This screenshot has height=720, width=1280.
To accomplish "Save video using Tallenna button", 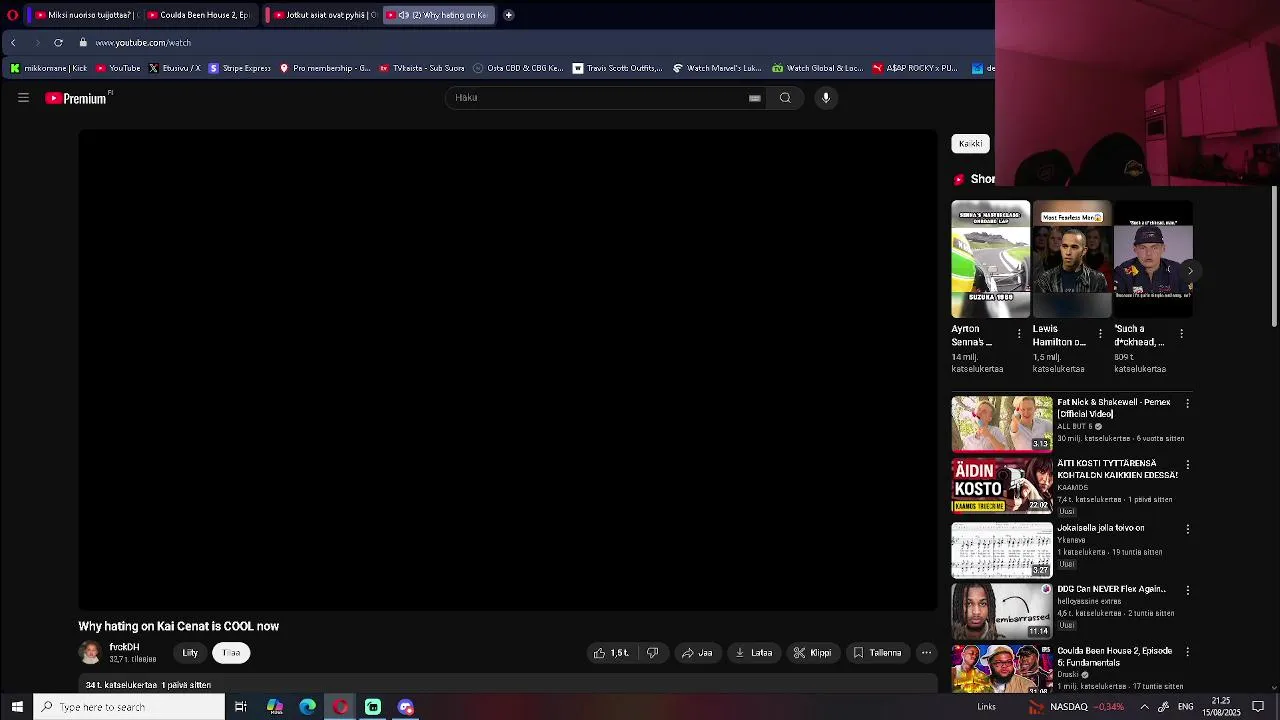I will (877, 653).
